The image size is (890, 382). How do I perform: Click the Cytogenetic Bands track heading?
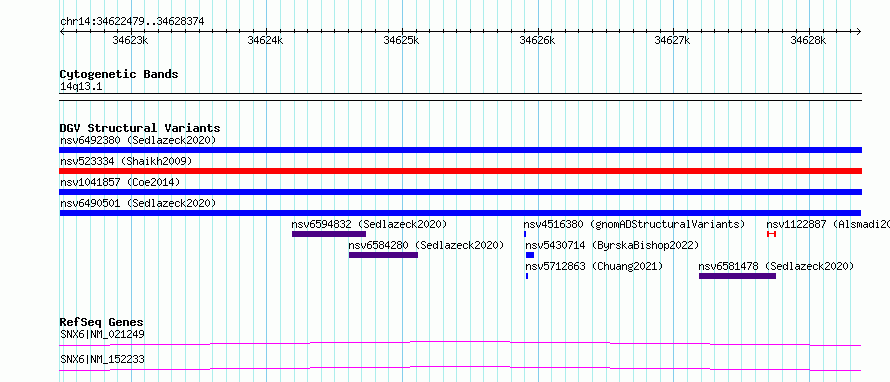click(119, 74)
